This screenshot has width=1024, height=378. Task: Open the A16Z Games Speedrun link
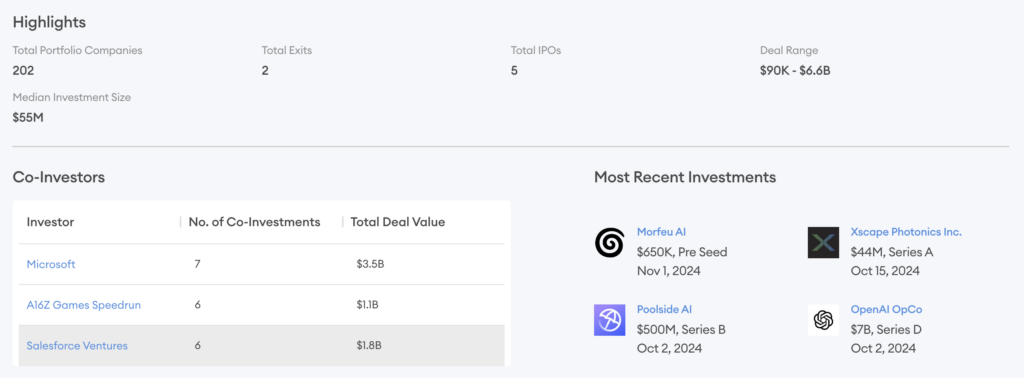pyautogui.click(x=84, y=305)
